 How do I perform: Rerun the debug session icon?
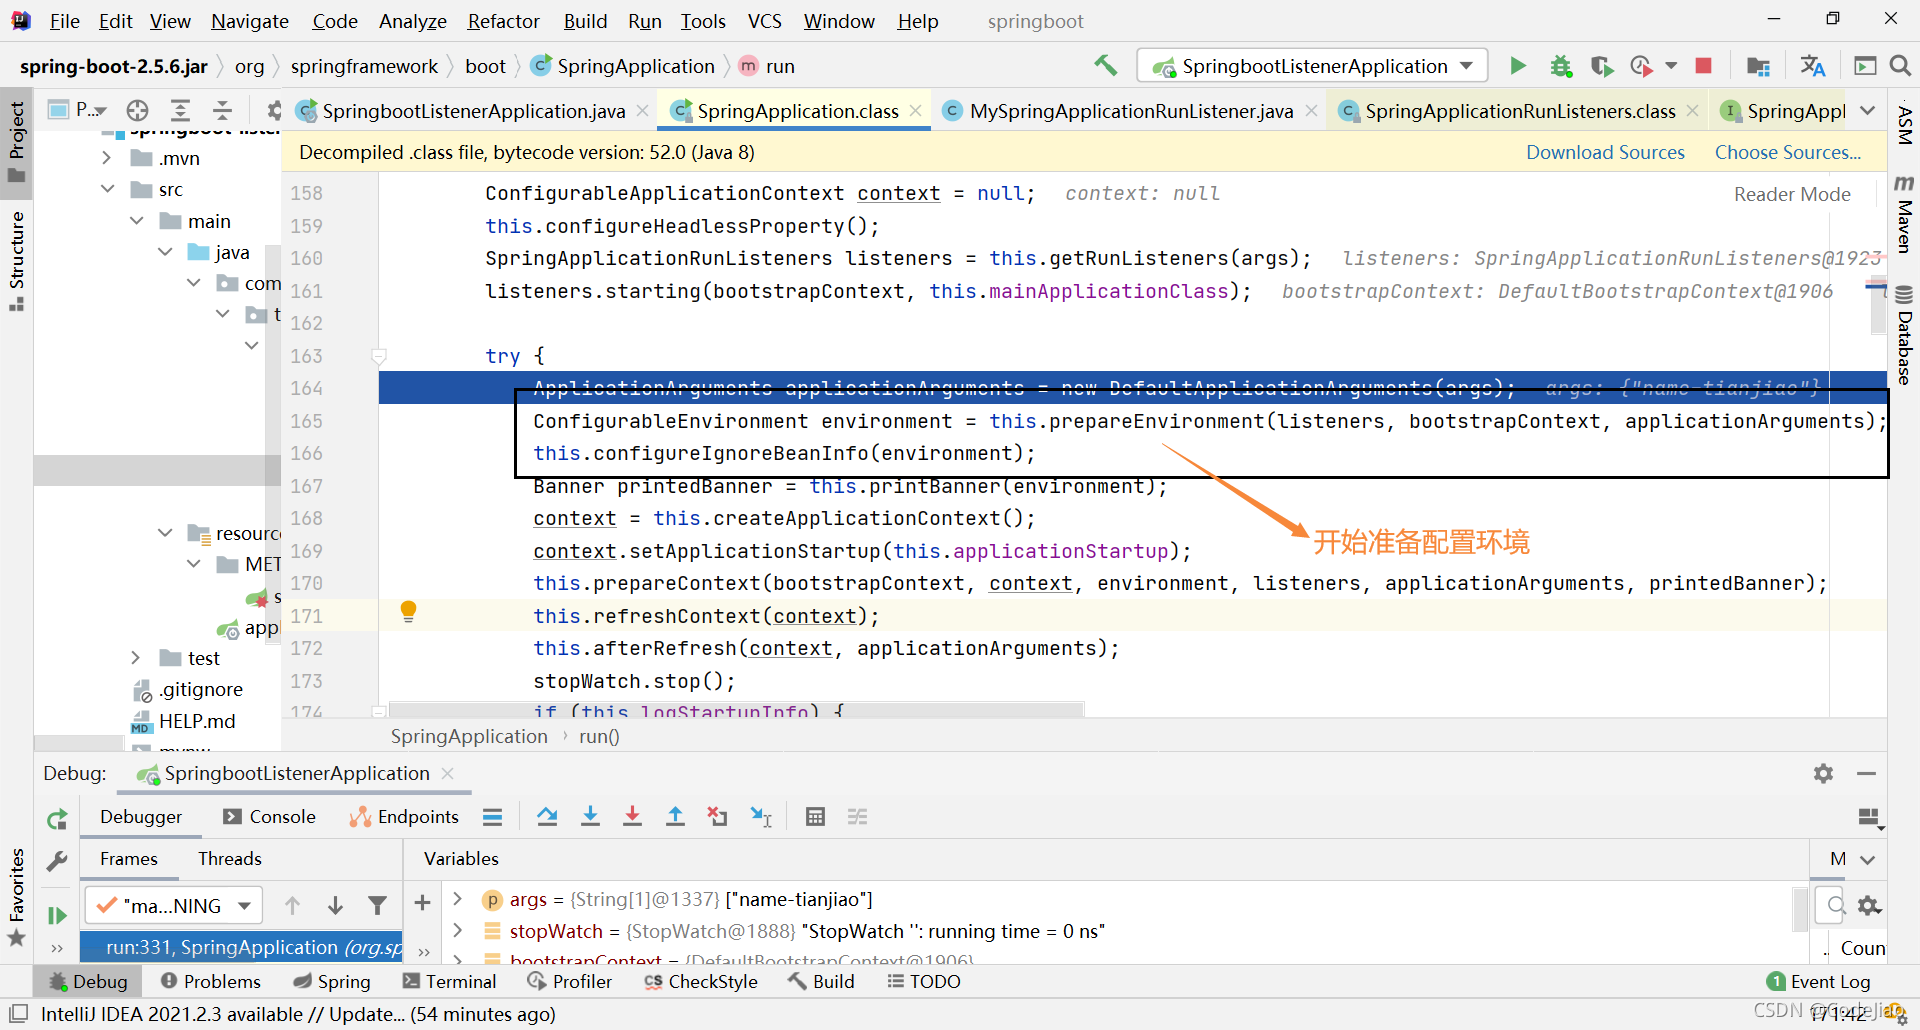pyautogui.click(x=57, y=820)
